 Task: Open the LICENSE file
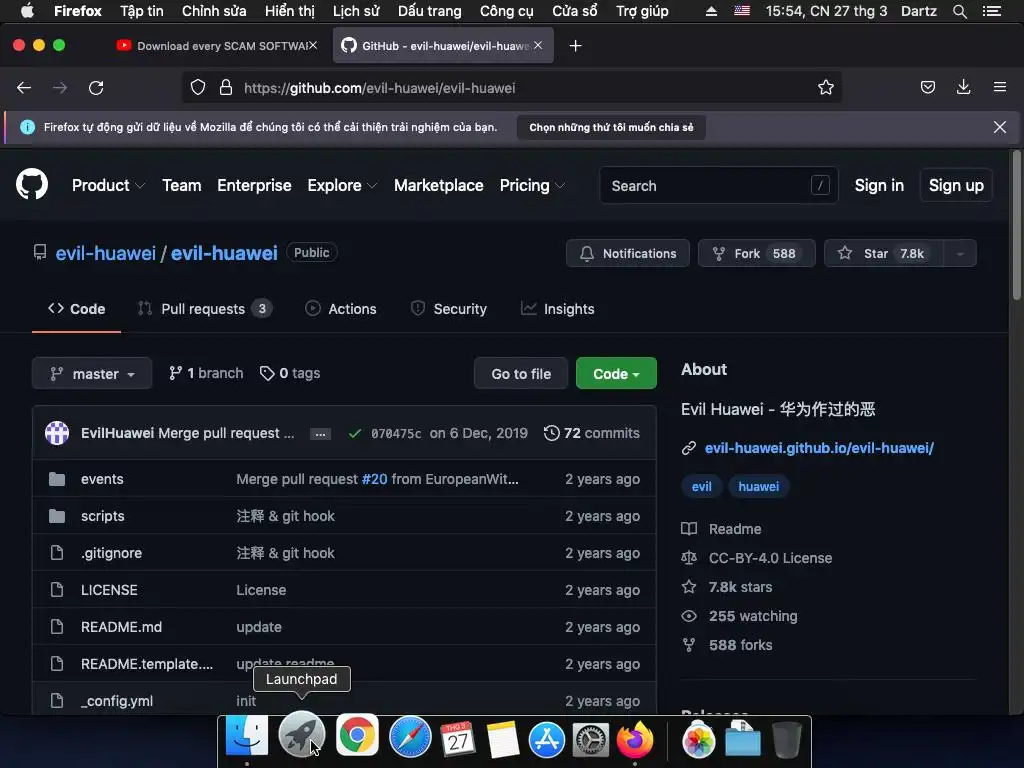pos(109,590)
